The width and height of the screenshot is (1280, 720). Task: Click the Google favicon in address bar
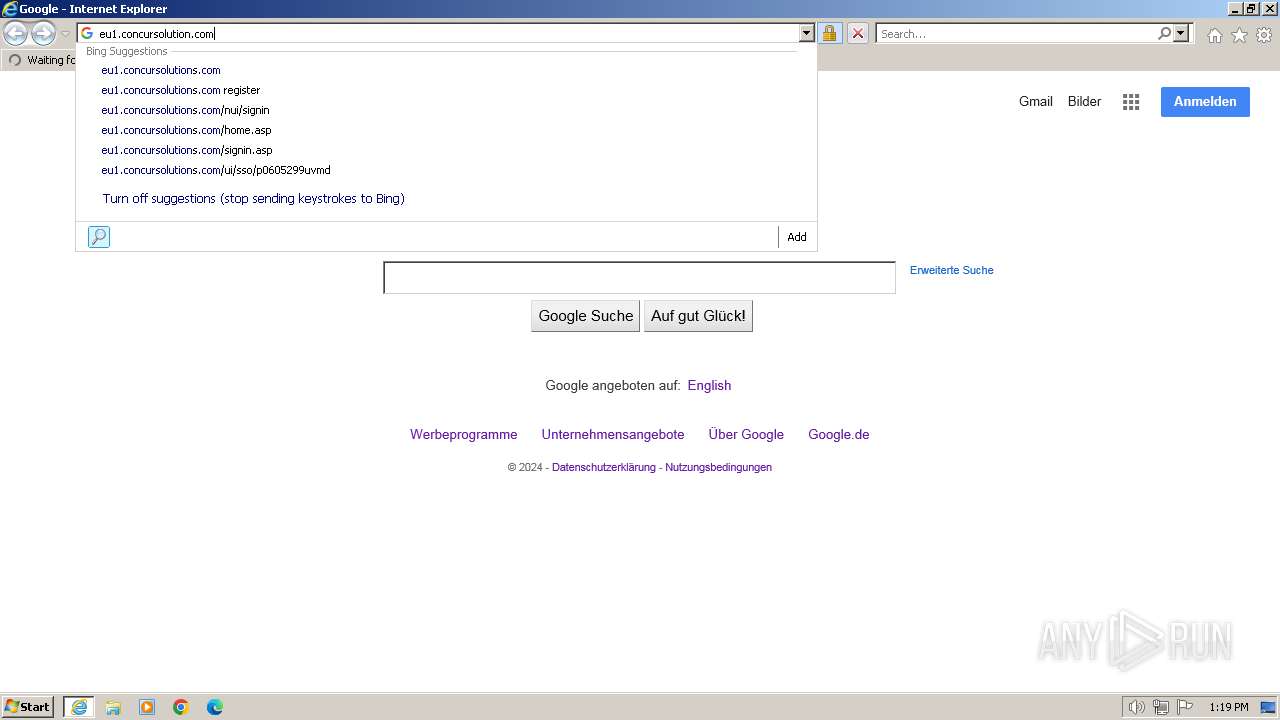pos(87,34)
